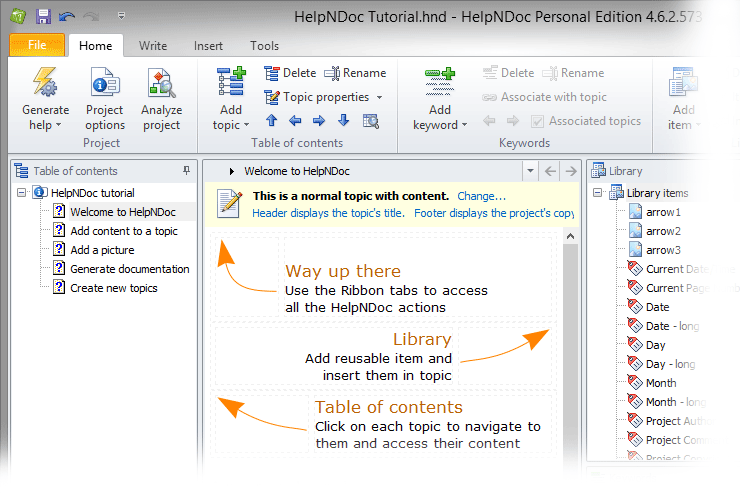Select the Month library variable
740x500 pixels.
661,383
